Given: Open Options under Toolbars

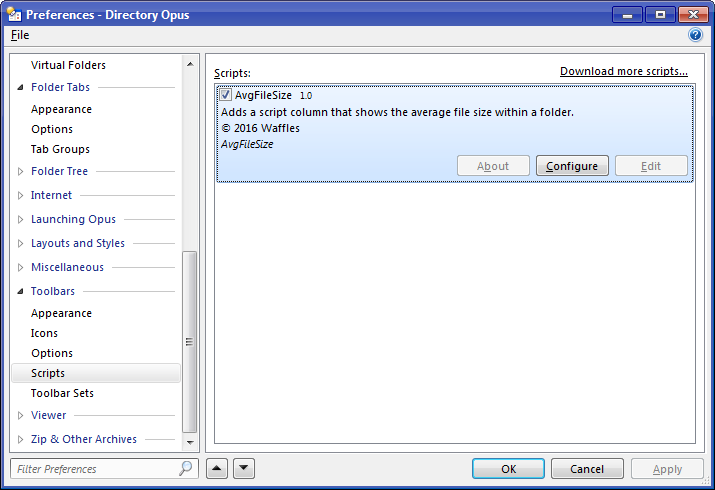Looking at the screenshot, I should tap(52, 353).
